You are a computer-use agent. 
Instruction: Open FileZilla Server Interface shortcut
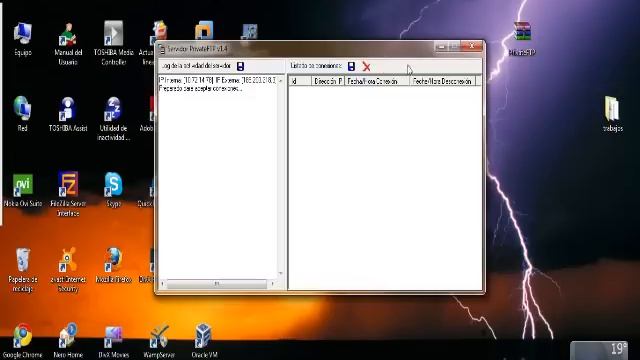[x=68, y=194]
